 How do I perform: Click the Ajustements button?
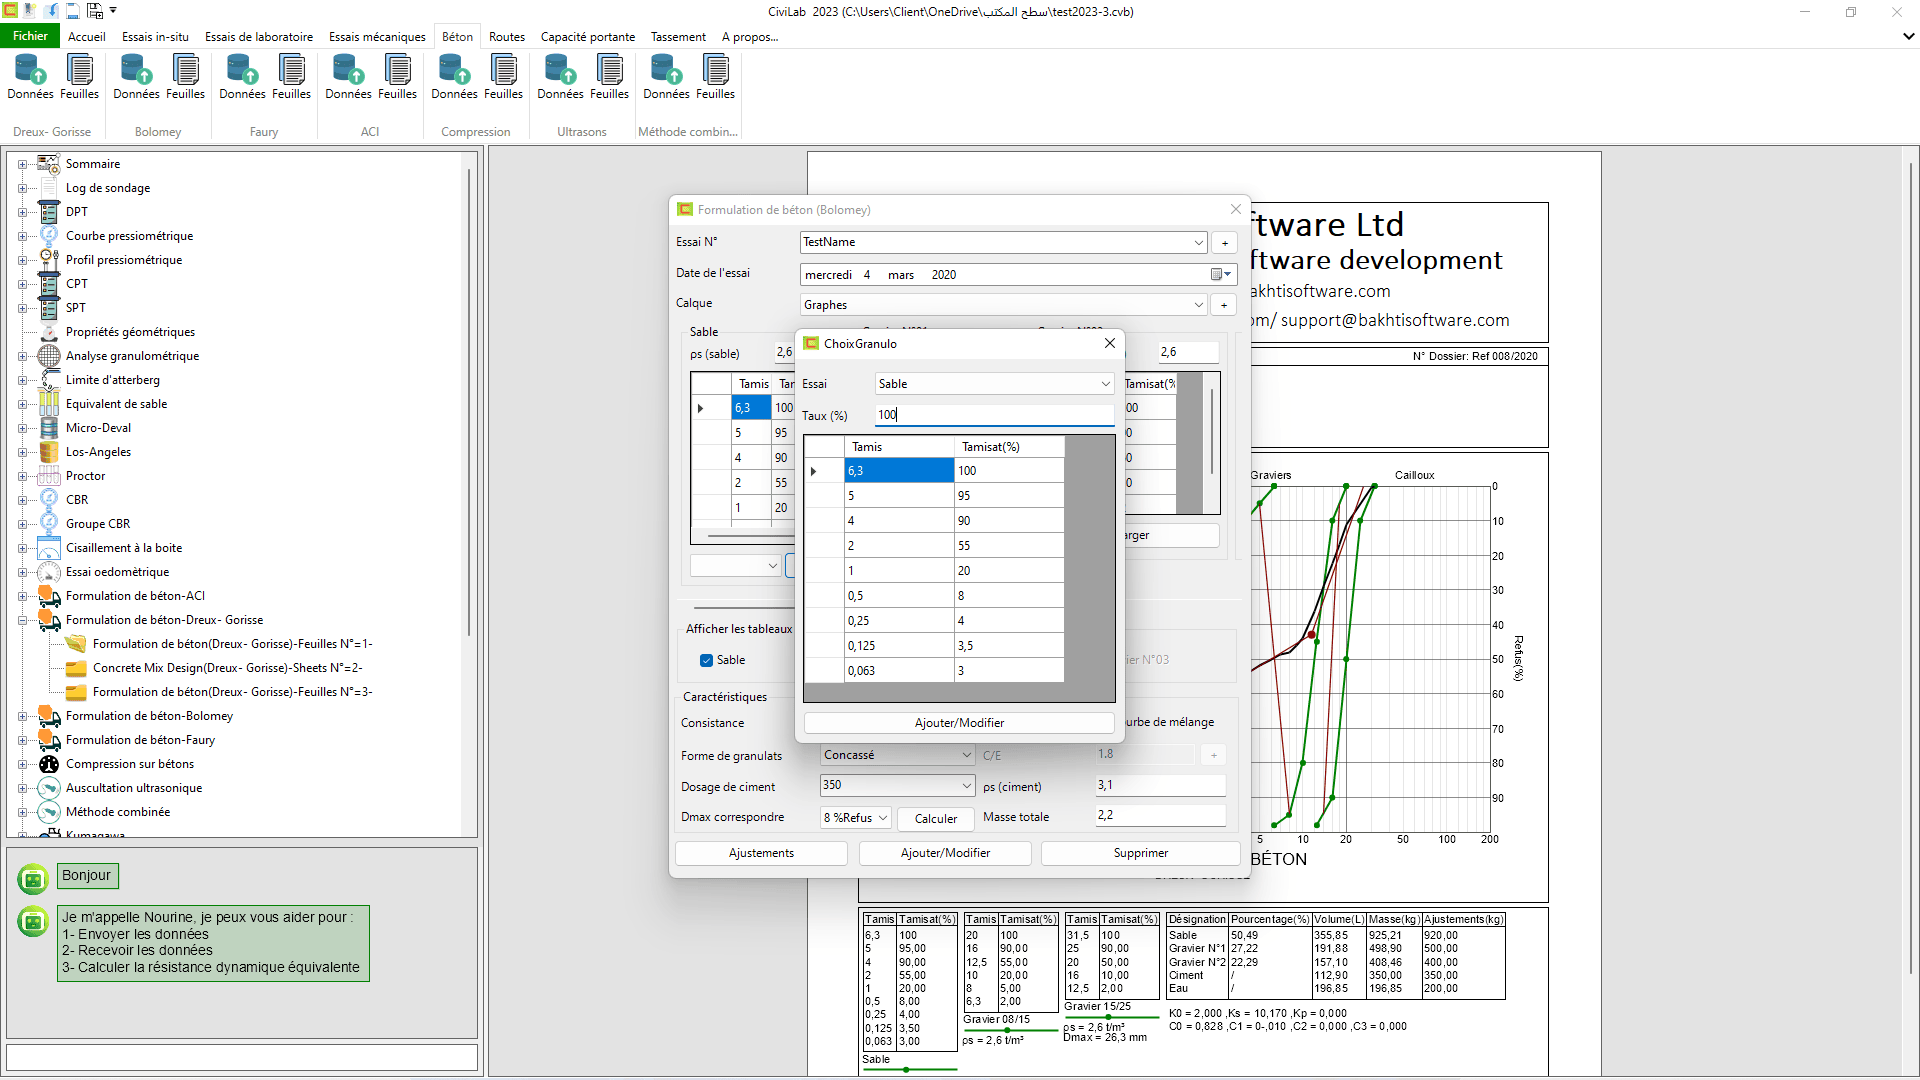click(761, 853)
